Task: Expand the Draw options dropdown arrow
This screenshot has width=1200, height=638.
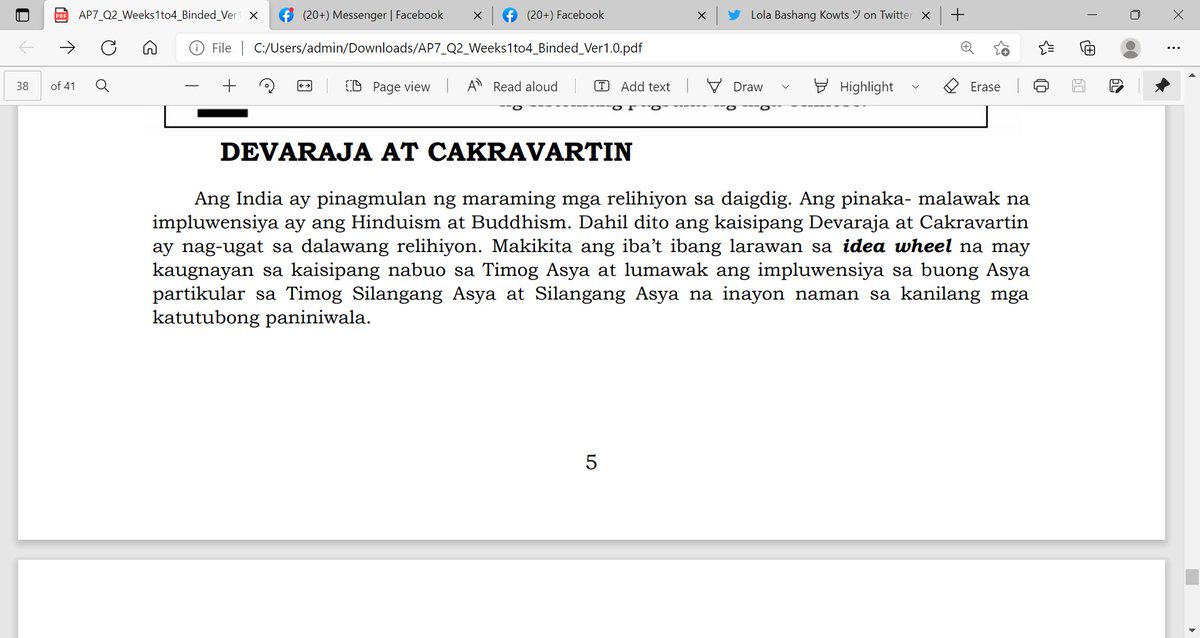Action: [x=785, y=87]
